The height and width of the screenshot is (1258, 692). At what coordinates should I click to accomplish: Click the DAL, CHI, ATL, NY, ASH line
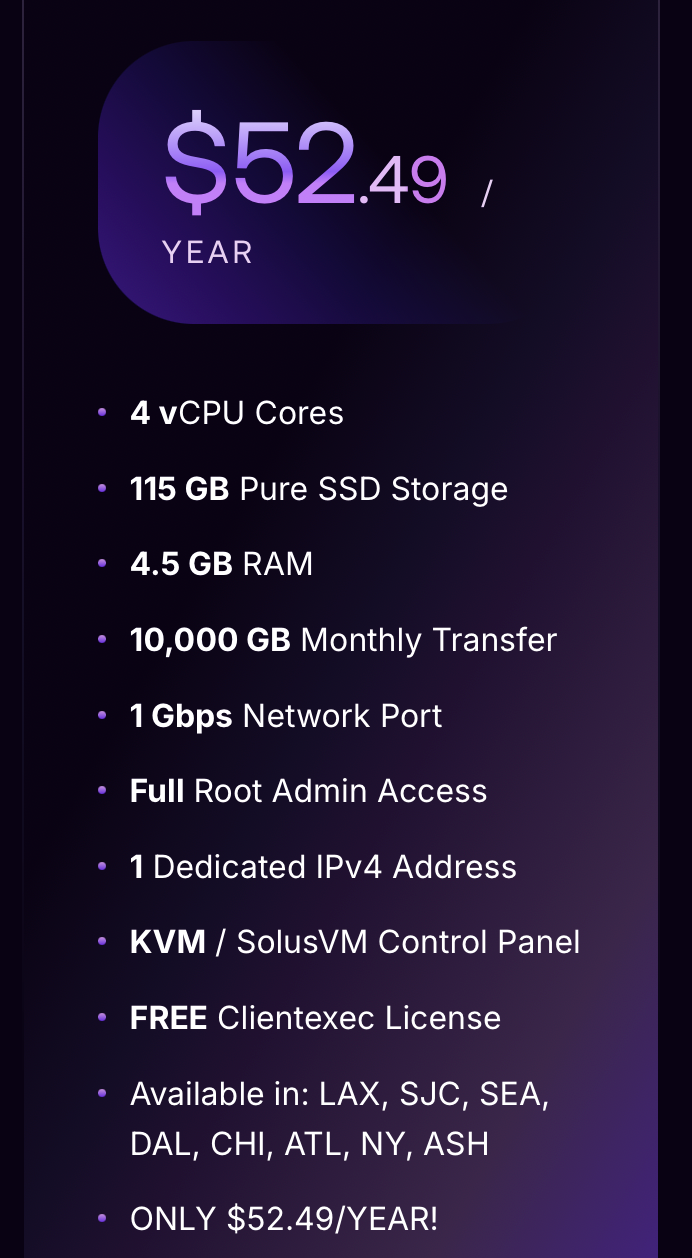click(x=310, y=1144)
